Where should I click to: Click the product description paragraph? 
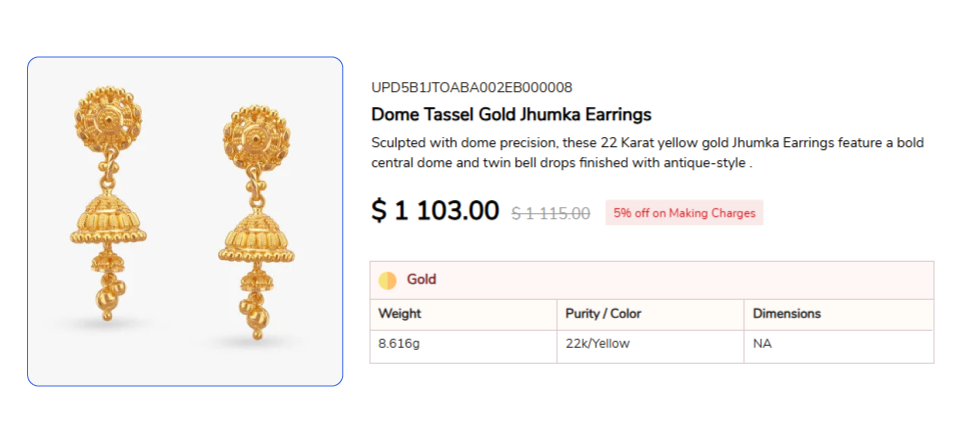pyautogui.click(x=646, y=152)
